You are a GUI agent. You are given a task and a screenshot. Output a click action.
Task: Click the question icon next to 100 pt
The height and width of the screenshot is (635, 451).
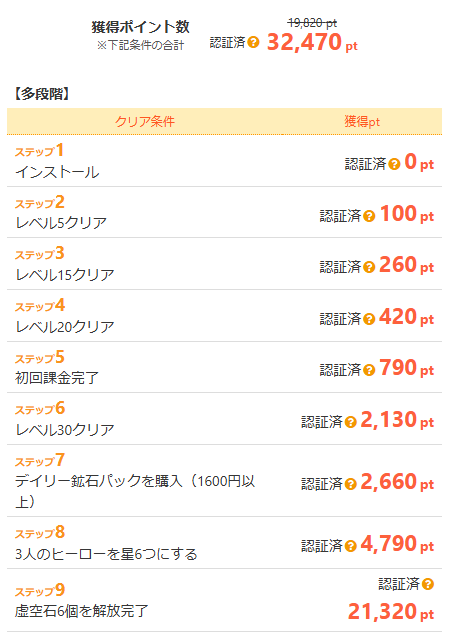point(369,216)
